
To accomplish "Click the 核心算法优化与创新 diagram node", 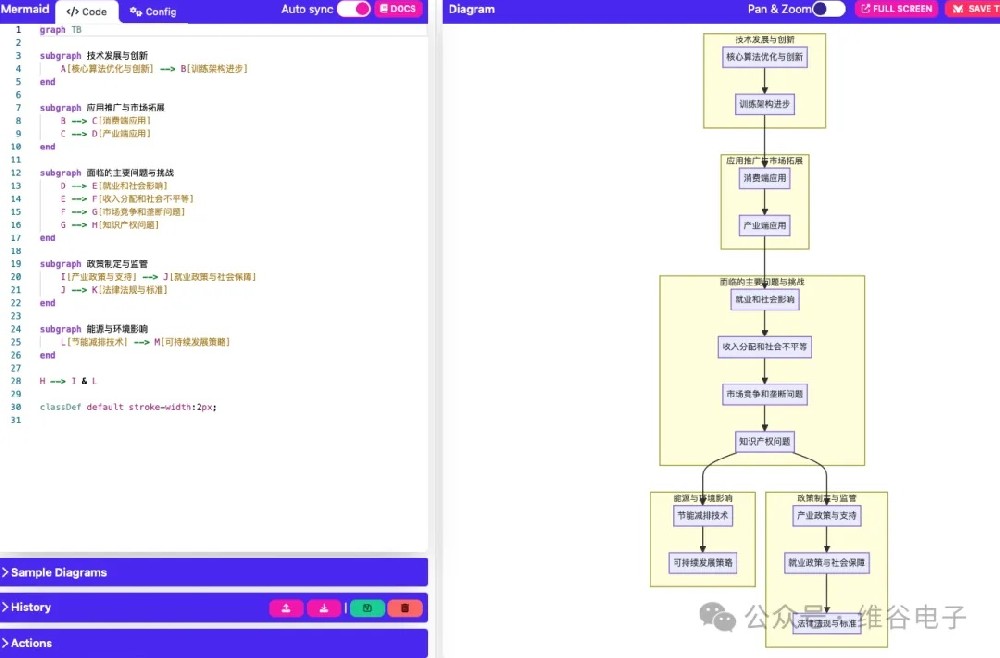I will 764,57.
